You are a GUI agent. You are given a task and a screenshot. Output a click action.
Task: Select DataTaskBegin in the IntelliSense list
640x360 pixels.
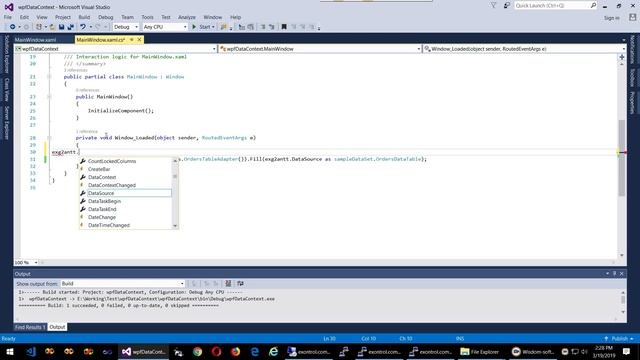click(126, 201)
